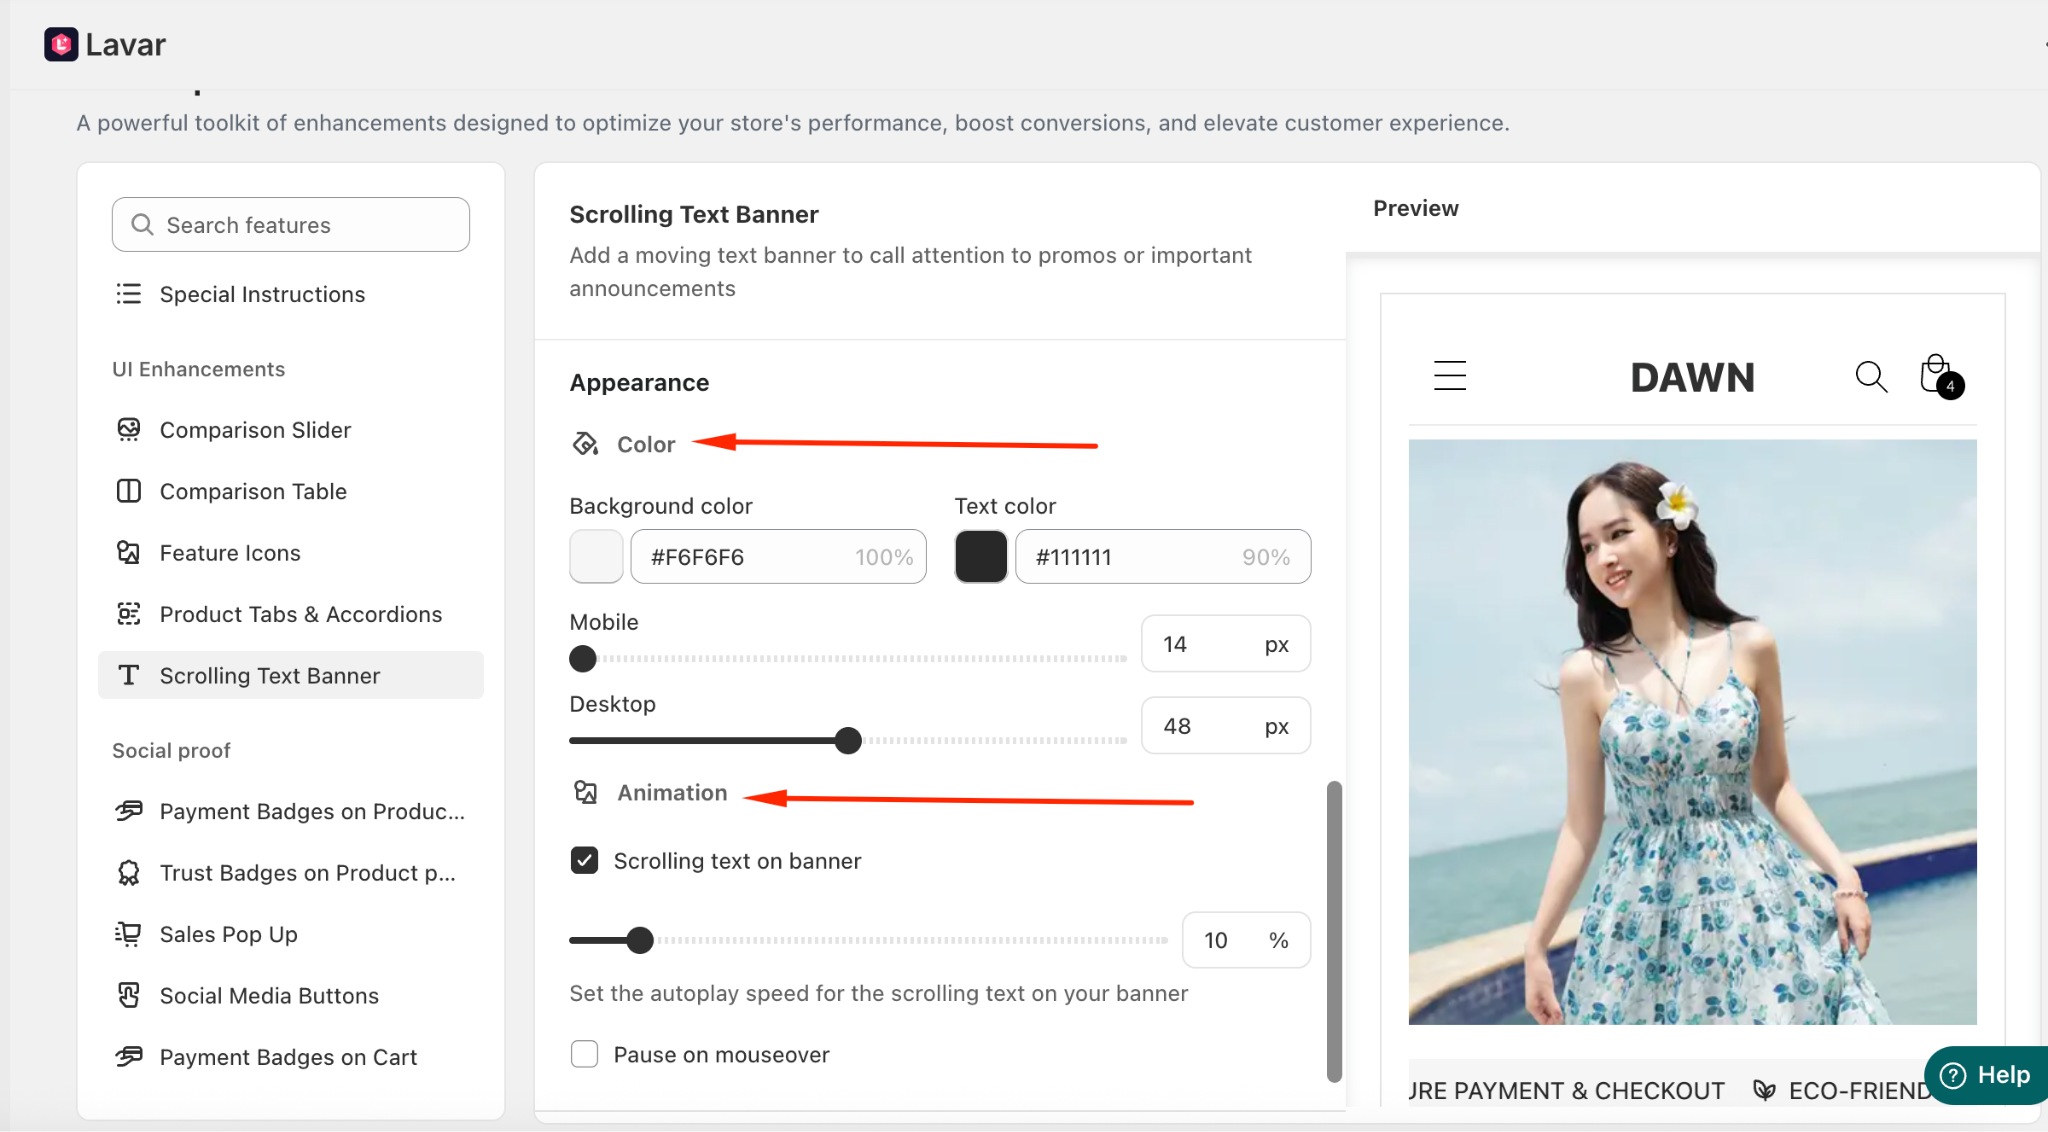Screen dimensions: 2048x1132
Task: Collapse the Animation section header
Action: [671, 793]
